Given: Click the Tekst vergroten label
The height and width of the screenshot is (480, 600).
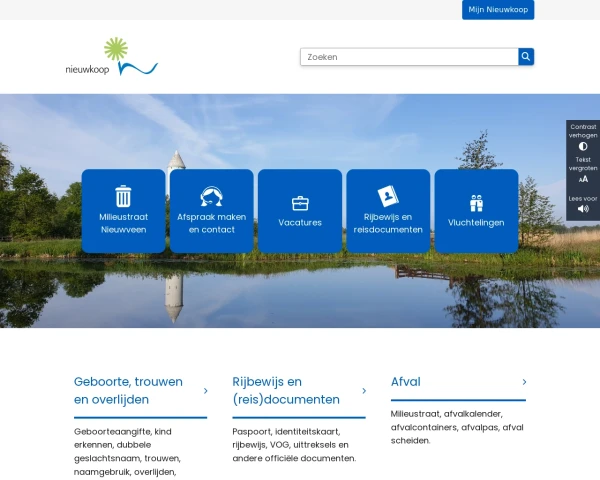Looking at the screenshot, I should [583, 164].
